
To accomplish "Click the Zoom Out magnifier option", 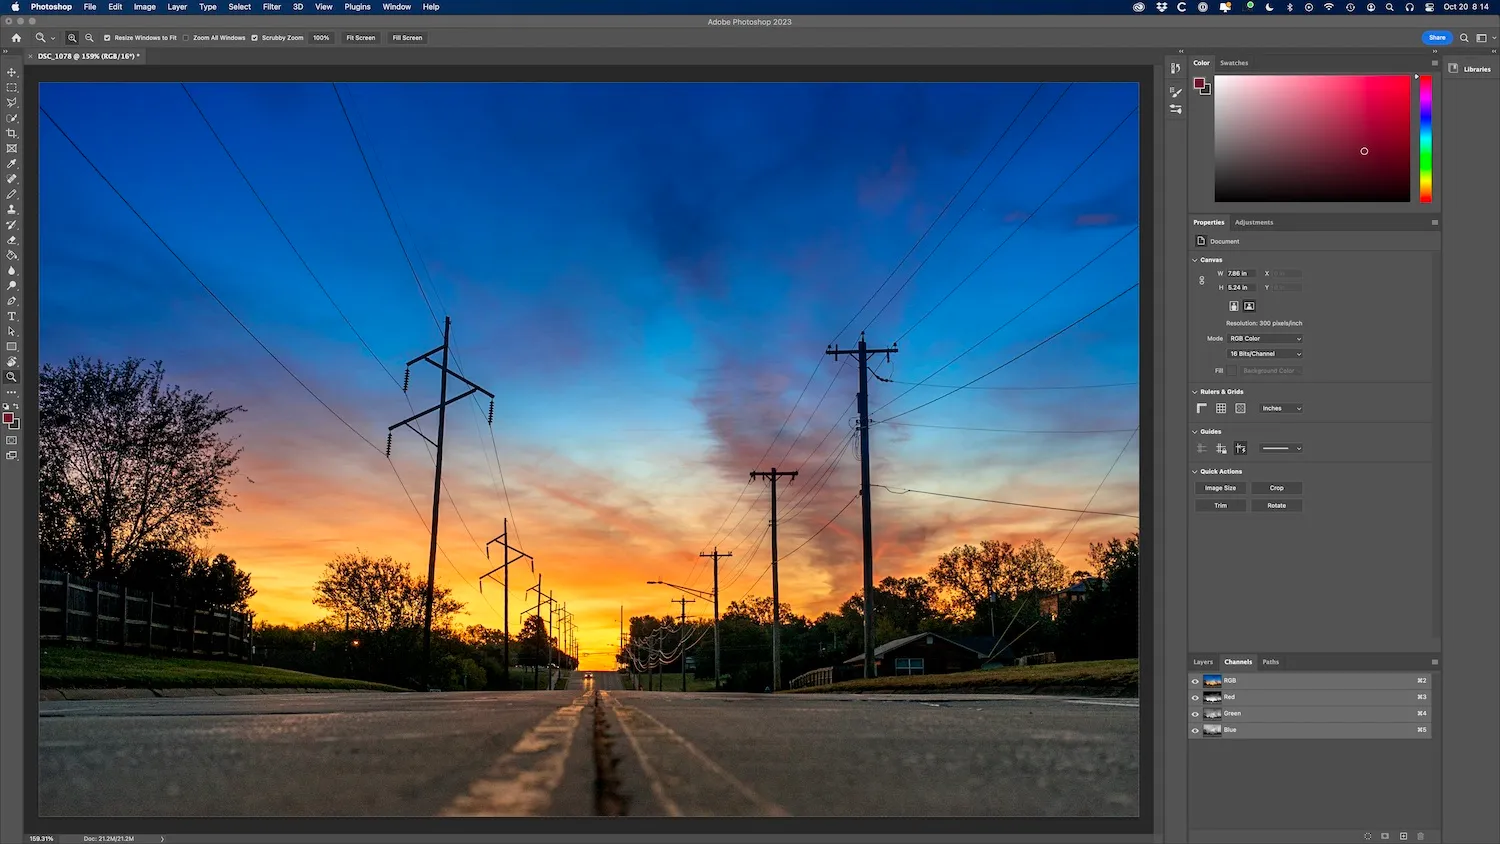I will [89, 38].
